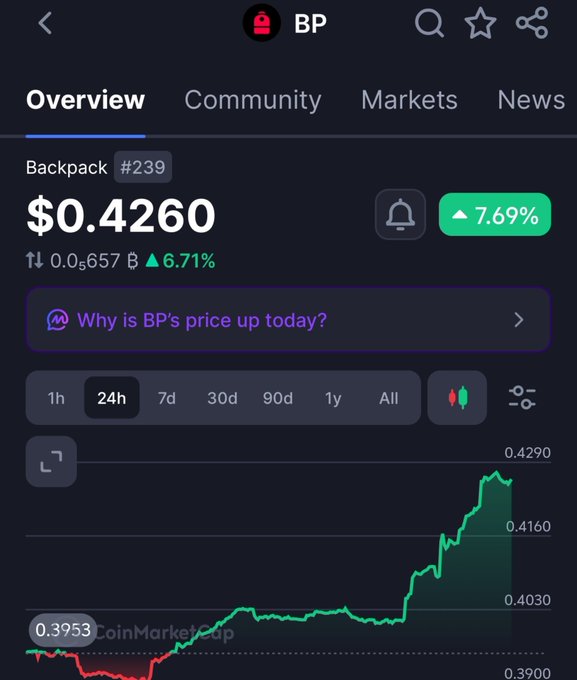Tap the back arrow icon
This screenshot has height=680, width=577.
point(45,23)
